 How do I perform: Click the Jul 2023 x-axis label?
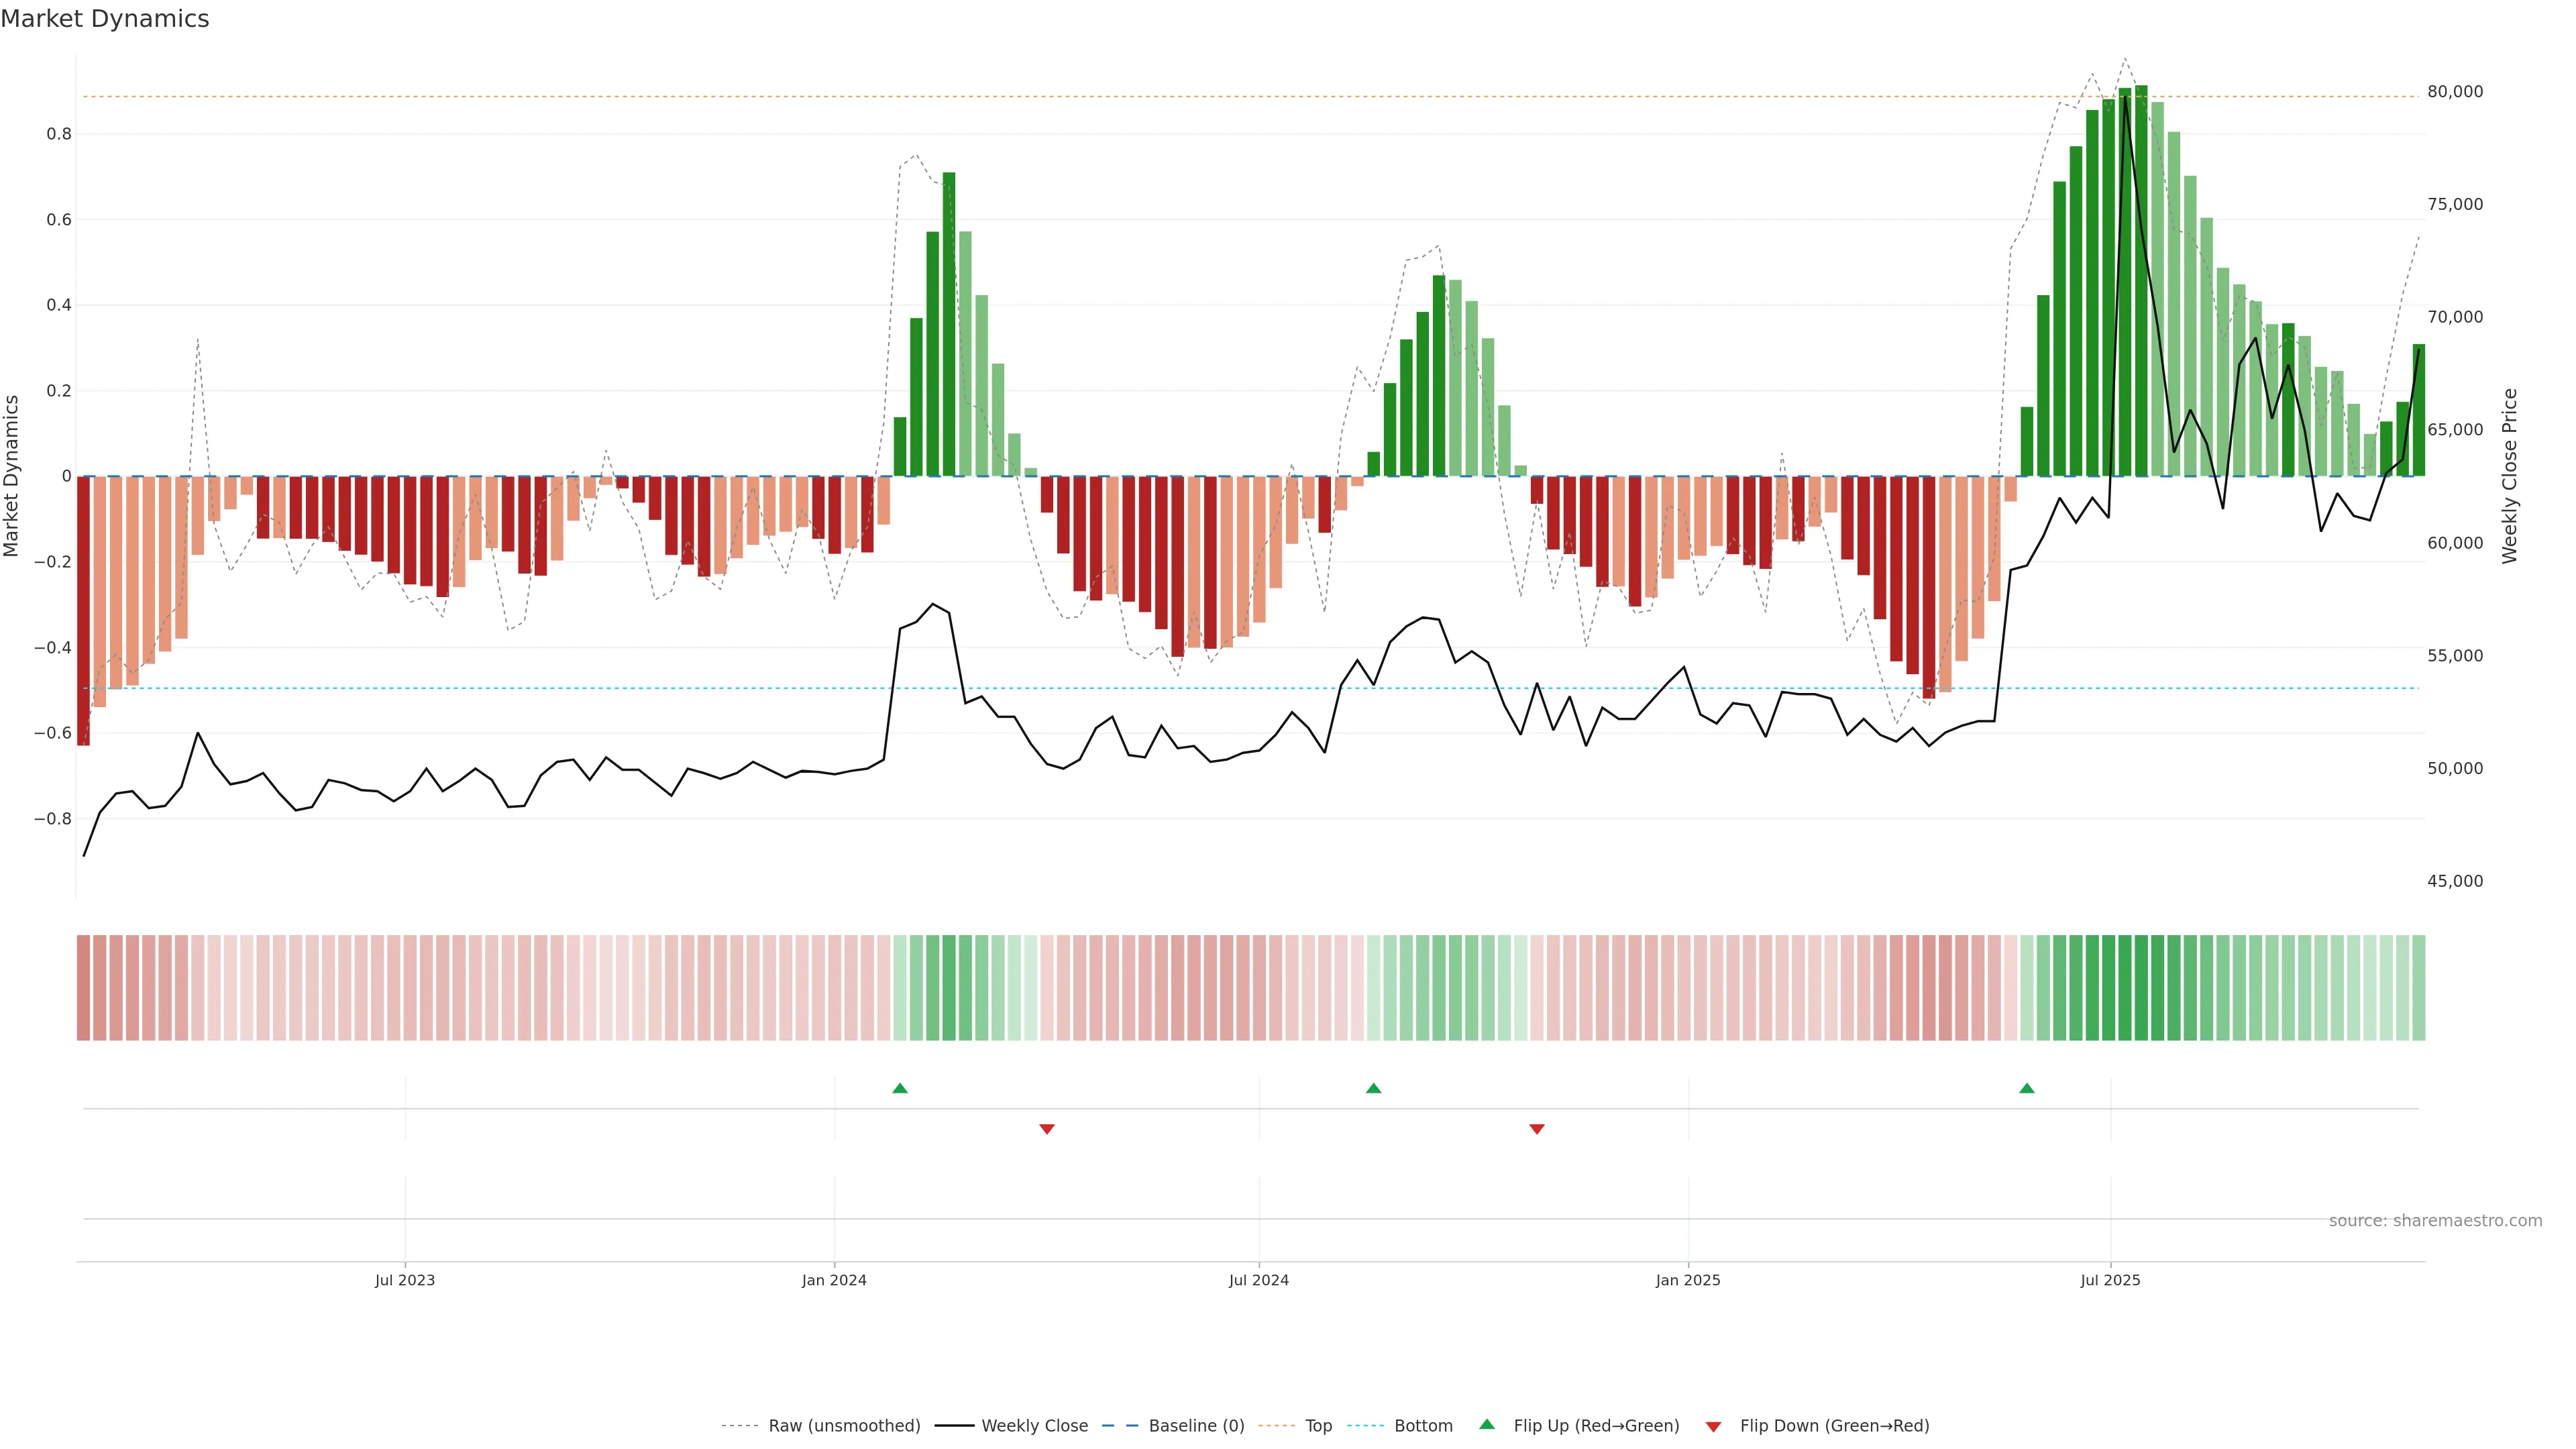click(405, 1280)
